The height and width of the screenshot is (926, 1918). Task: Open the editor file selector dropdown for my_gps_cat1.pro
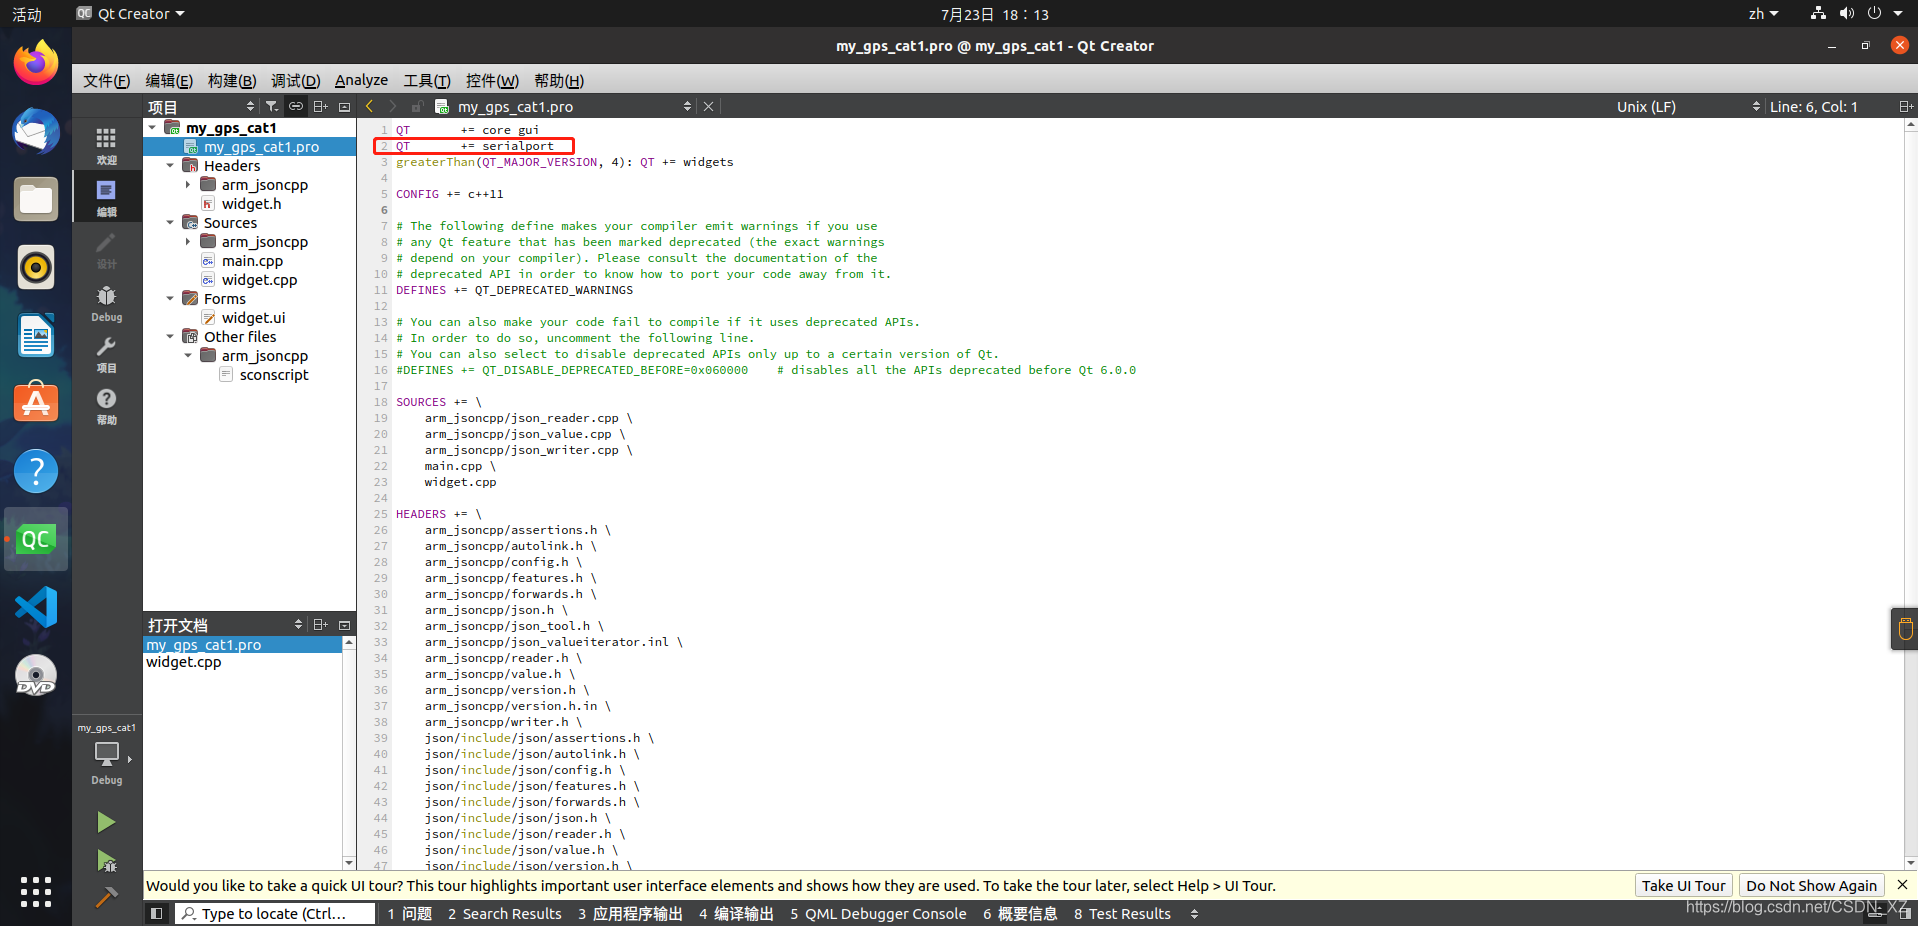coord(575,106)
